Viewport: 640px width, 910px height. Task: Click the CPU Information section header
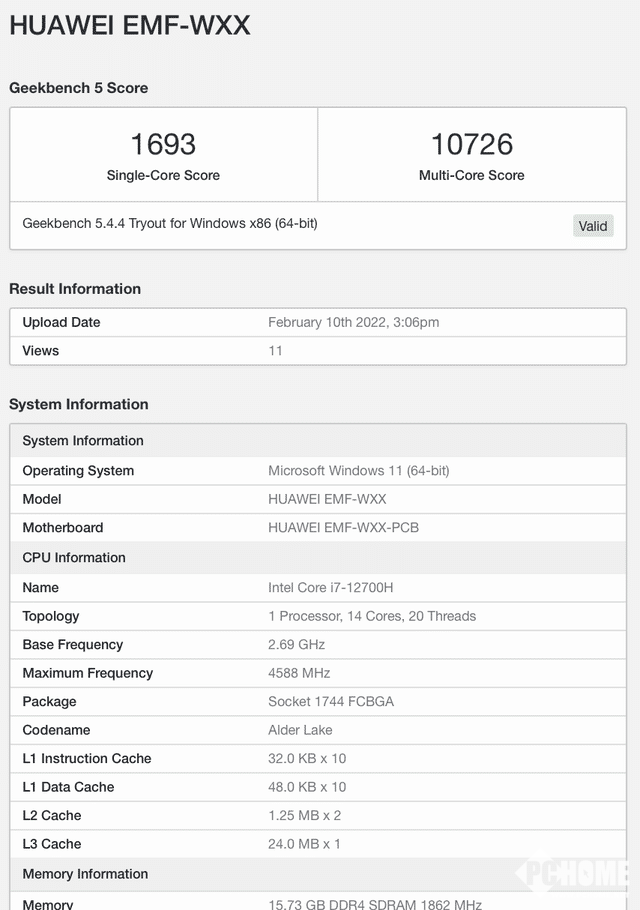point(318,558)
